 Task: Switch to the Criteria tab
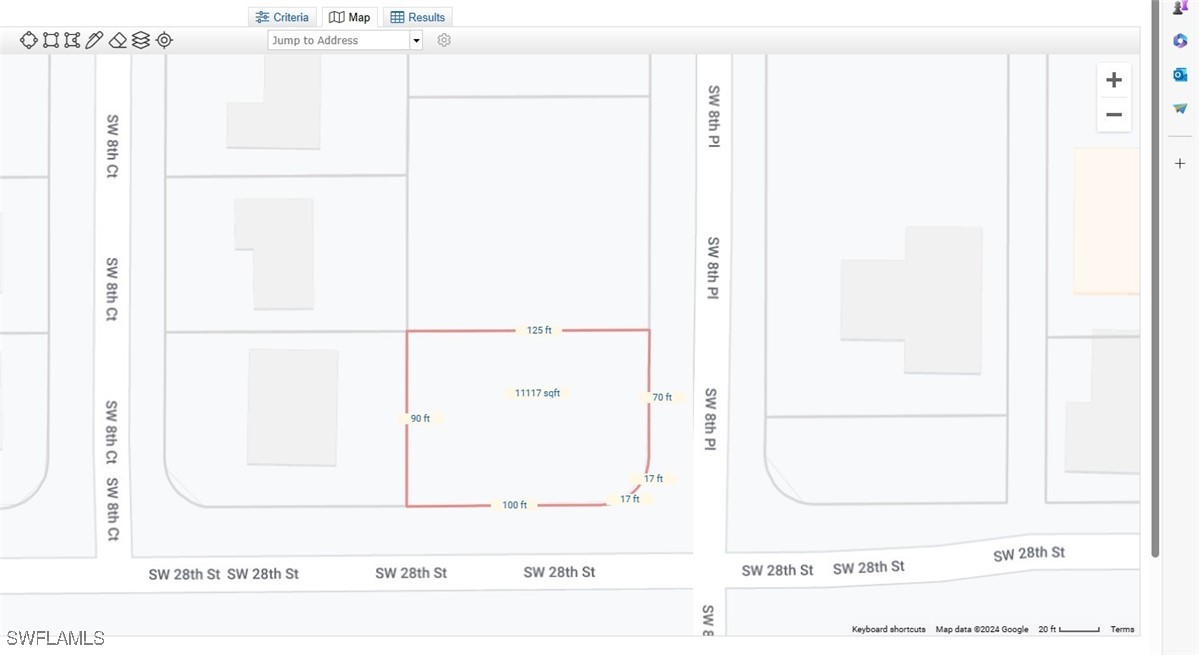tap(282, 17)
